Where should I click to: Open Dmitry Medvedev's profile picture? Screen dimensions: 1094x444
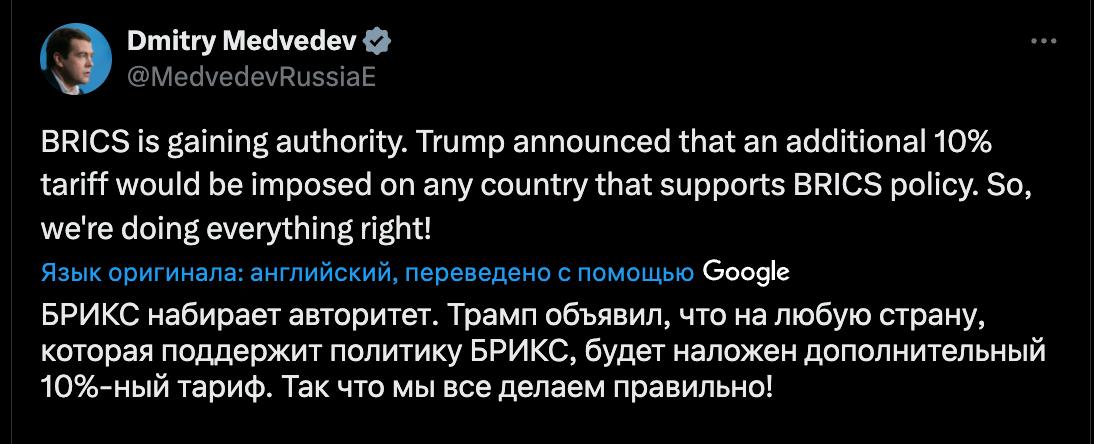coord(76,60)
